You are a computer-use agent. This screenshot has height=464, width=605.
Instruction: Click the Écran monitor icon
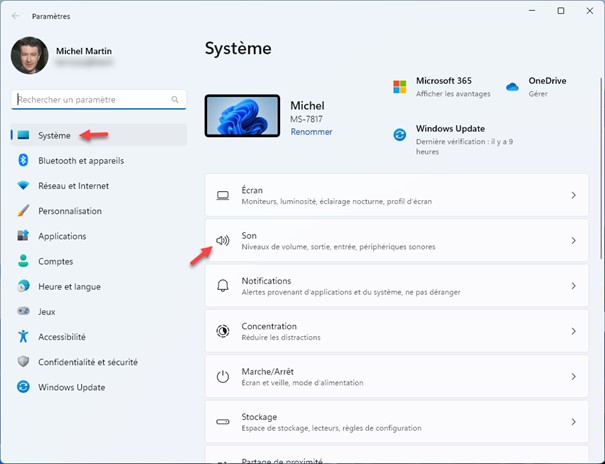click(x=223, y=196)
